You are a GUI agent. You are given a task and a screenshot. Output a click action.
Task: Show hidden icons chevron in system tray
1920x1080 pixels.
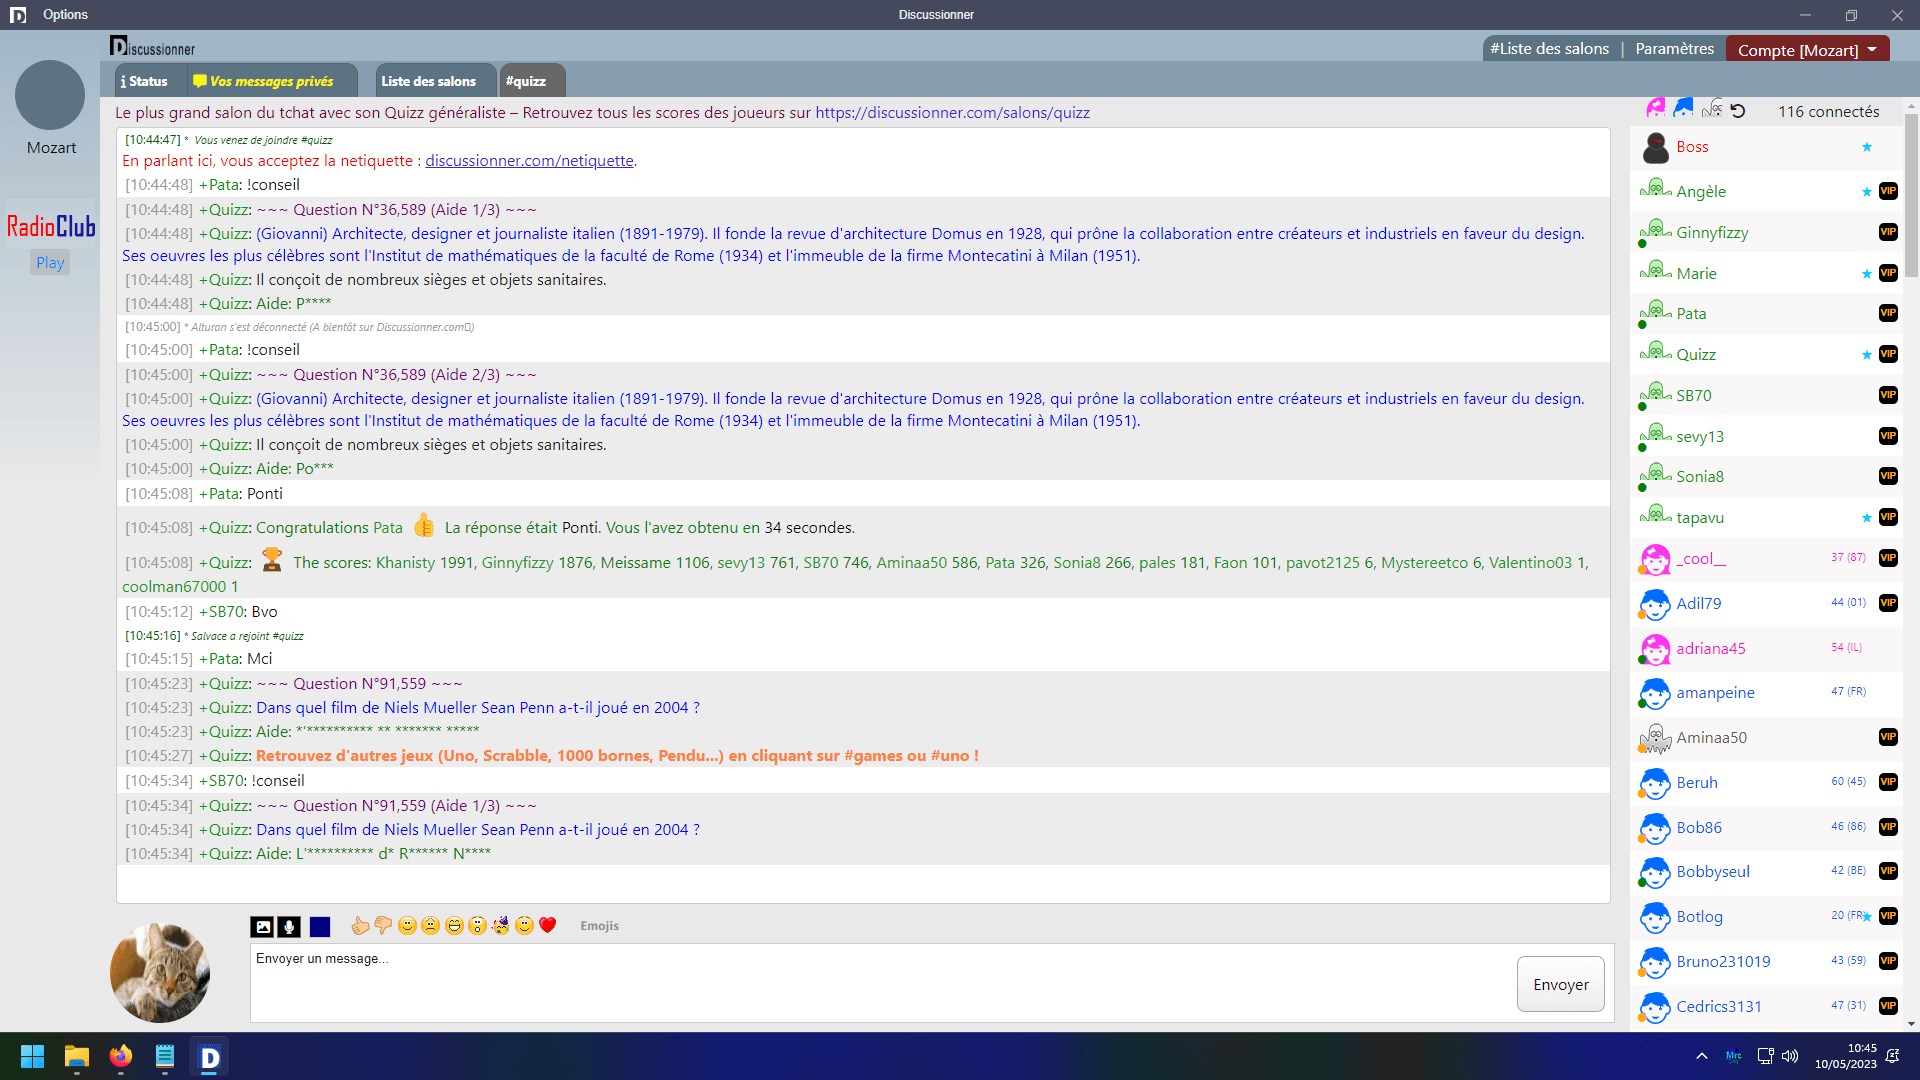click(x=1701, y=1056)
